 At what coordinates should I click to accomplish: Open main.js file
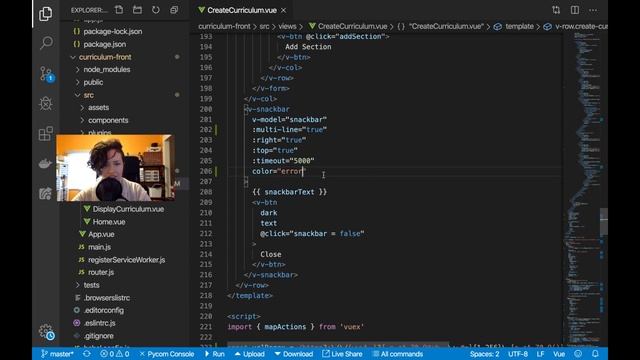tap(99, 247)
